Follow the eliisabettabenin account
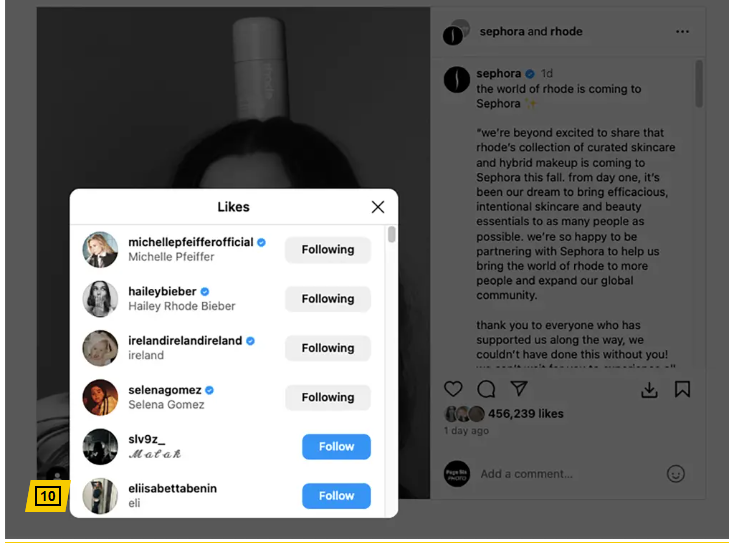 pyautogui.click(x=336, y=496)
